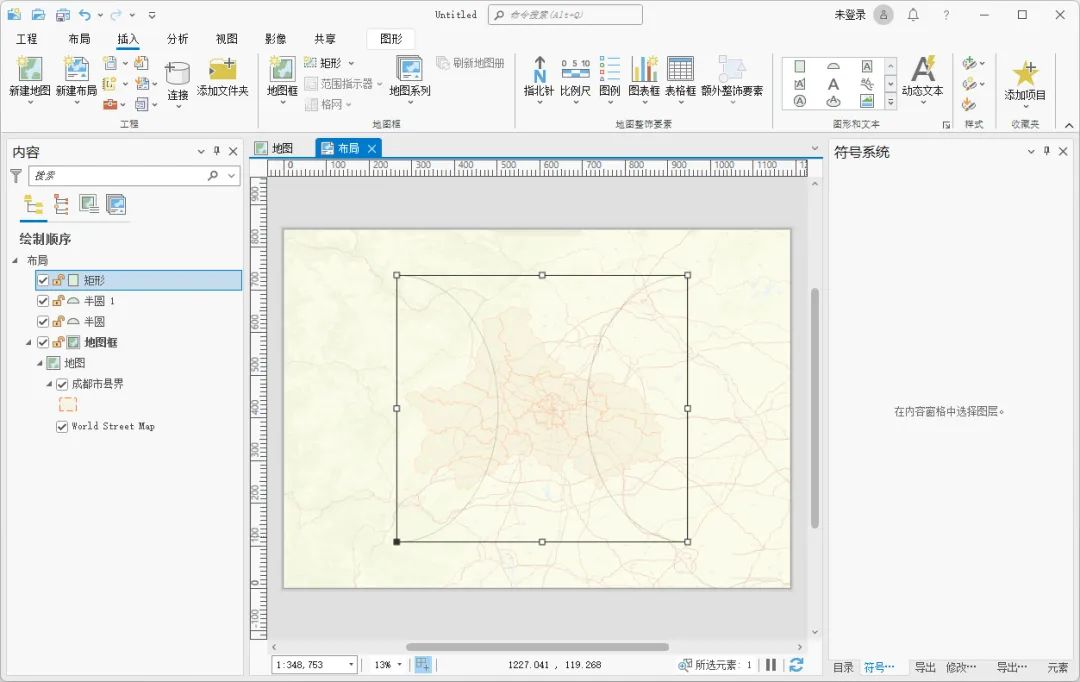The width and height of the screenshot is (1080, 682).
Task: Open the 连接 (Connections) database icon
Action: coord(178,74)
